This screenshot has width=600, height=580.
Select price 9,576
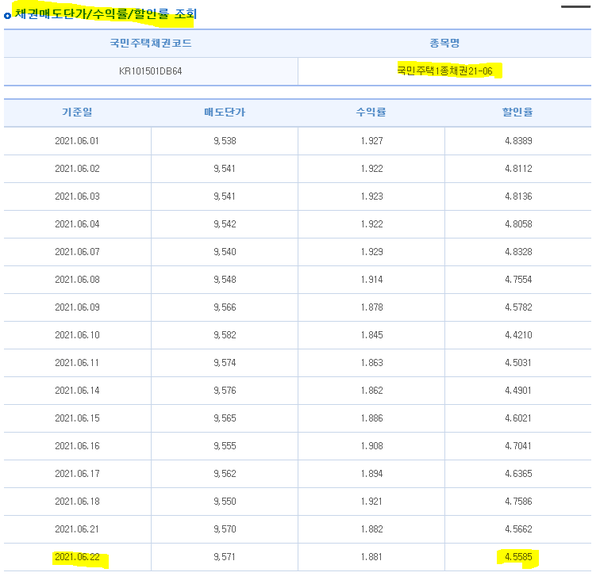pos(225,391)
